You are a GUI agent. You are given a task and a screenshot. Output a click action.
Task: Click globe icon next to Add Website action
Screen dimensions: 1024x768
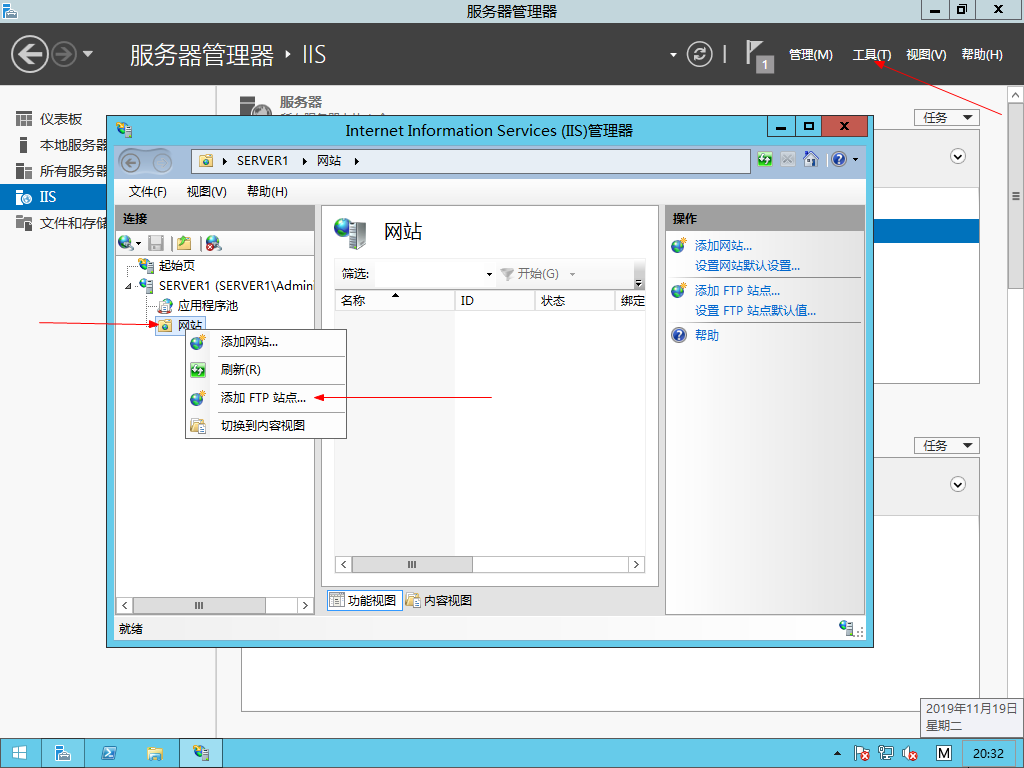tap(679, 246)
